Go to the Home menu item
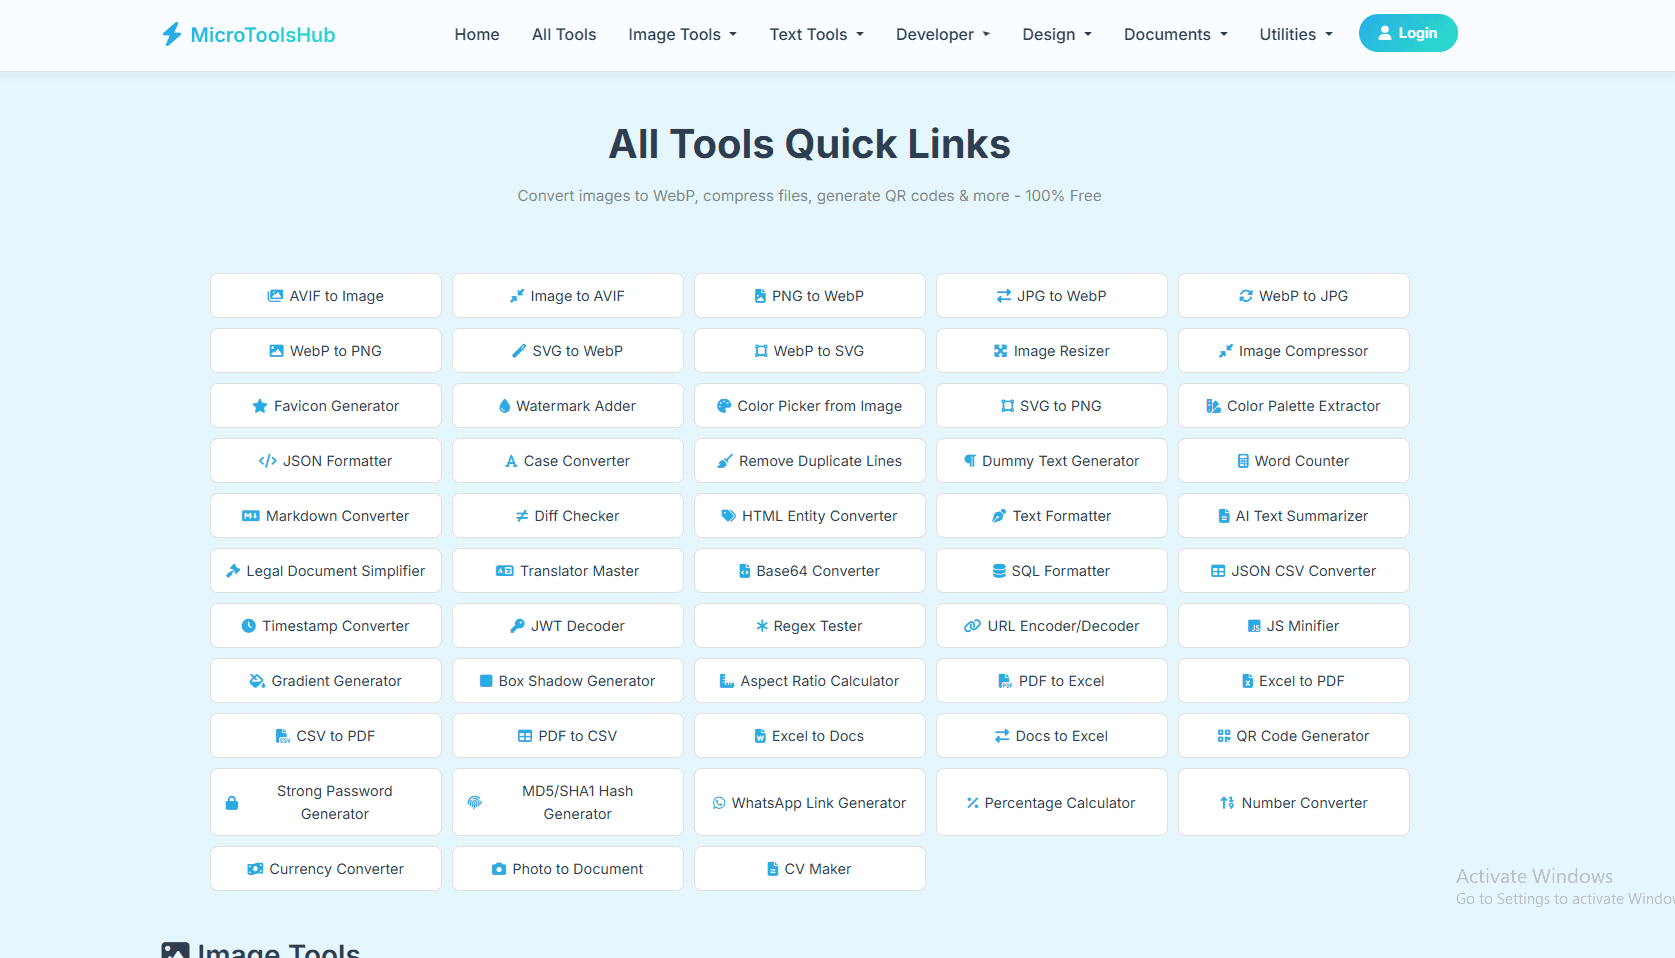 [x=477, y=34]
